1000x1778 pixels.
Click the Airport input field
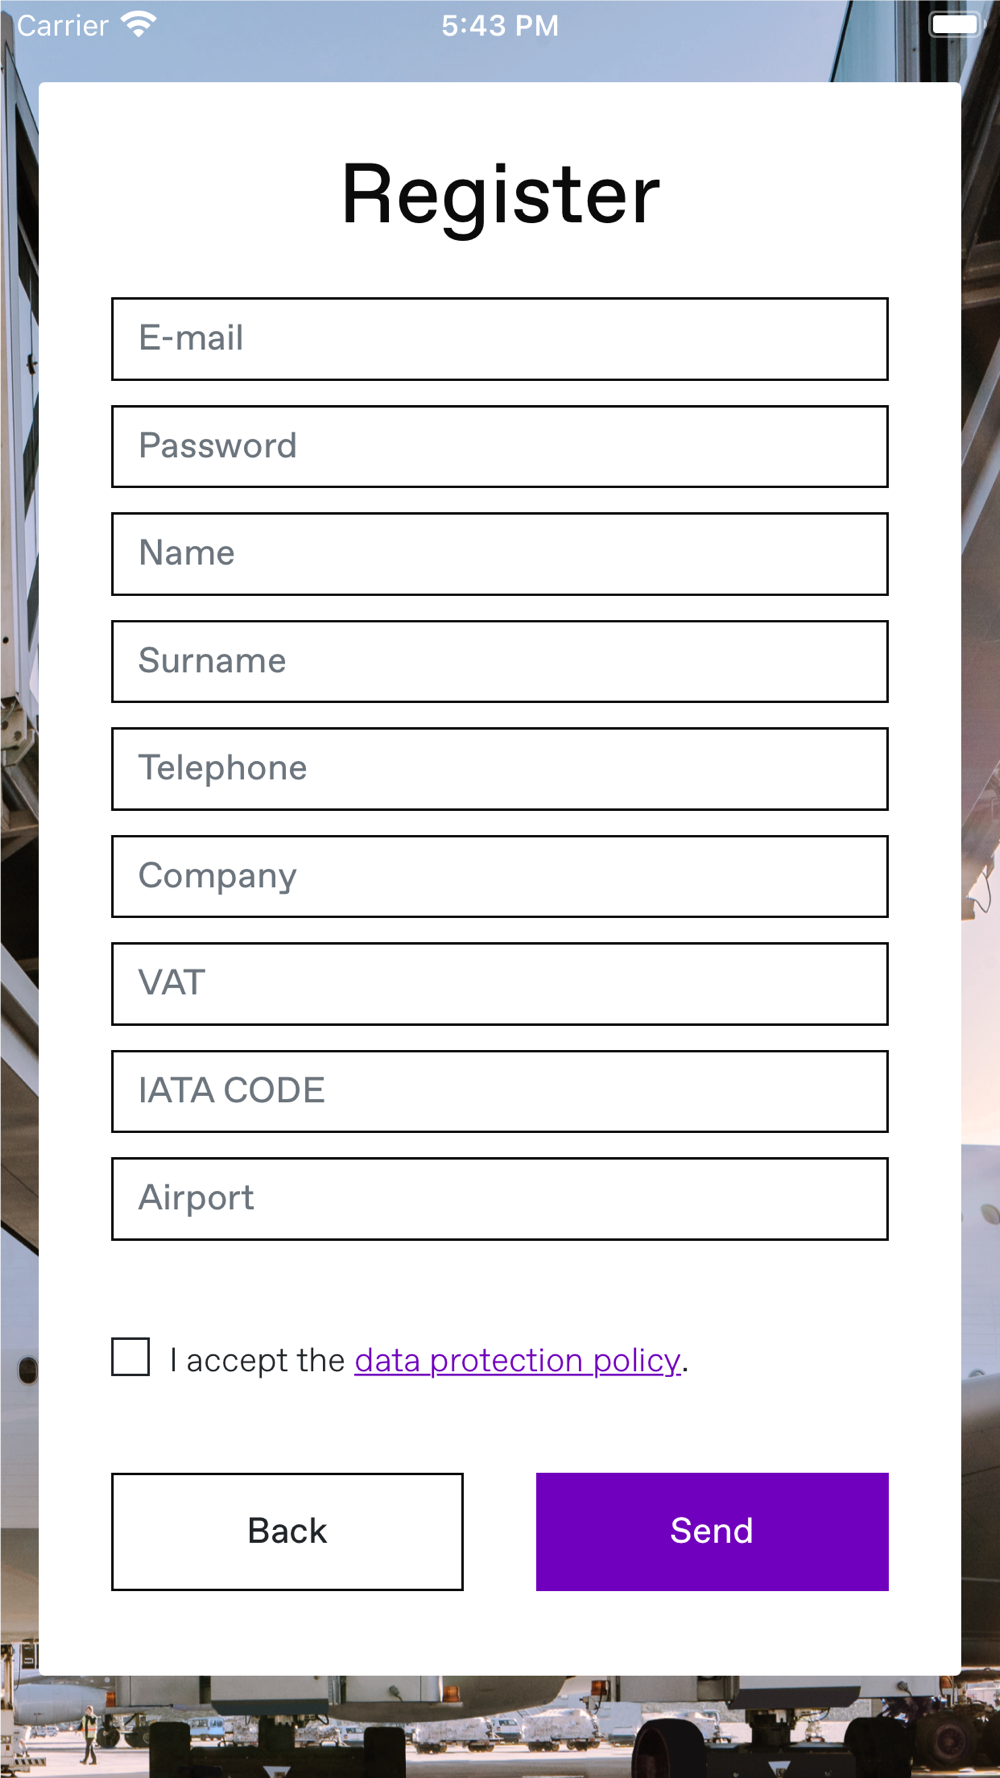pos(499,1199)
